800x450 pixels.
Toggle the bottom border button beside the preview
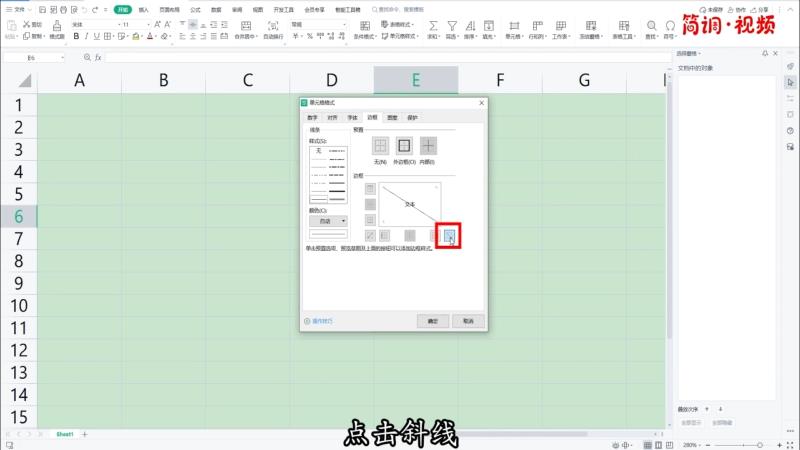[370, 219]
